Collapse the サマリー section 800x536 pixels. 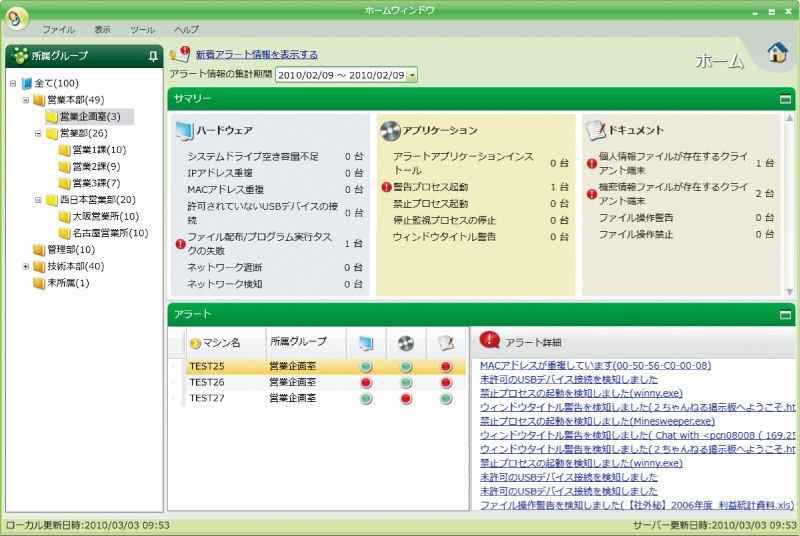785,99
